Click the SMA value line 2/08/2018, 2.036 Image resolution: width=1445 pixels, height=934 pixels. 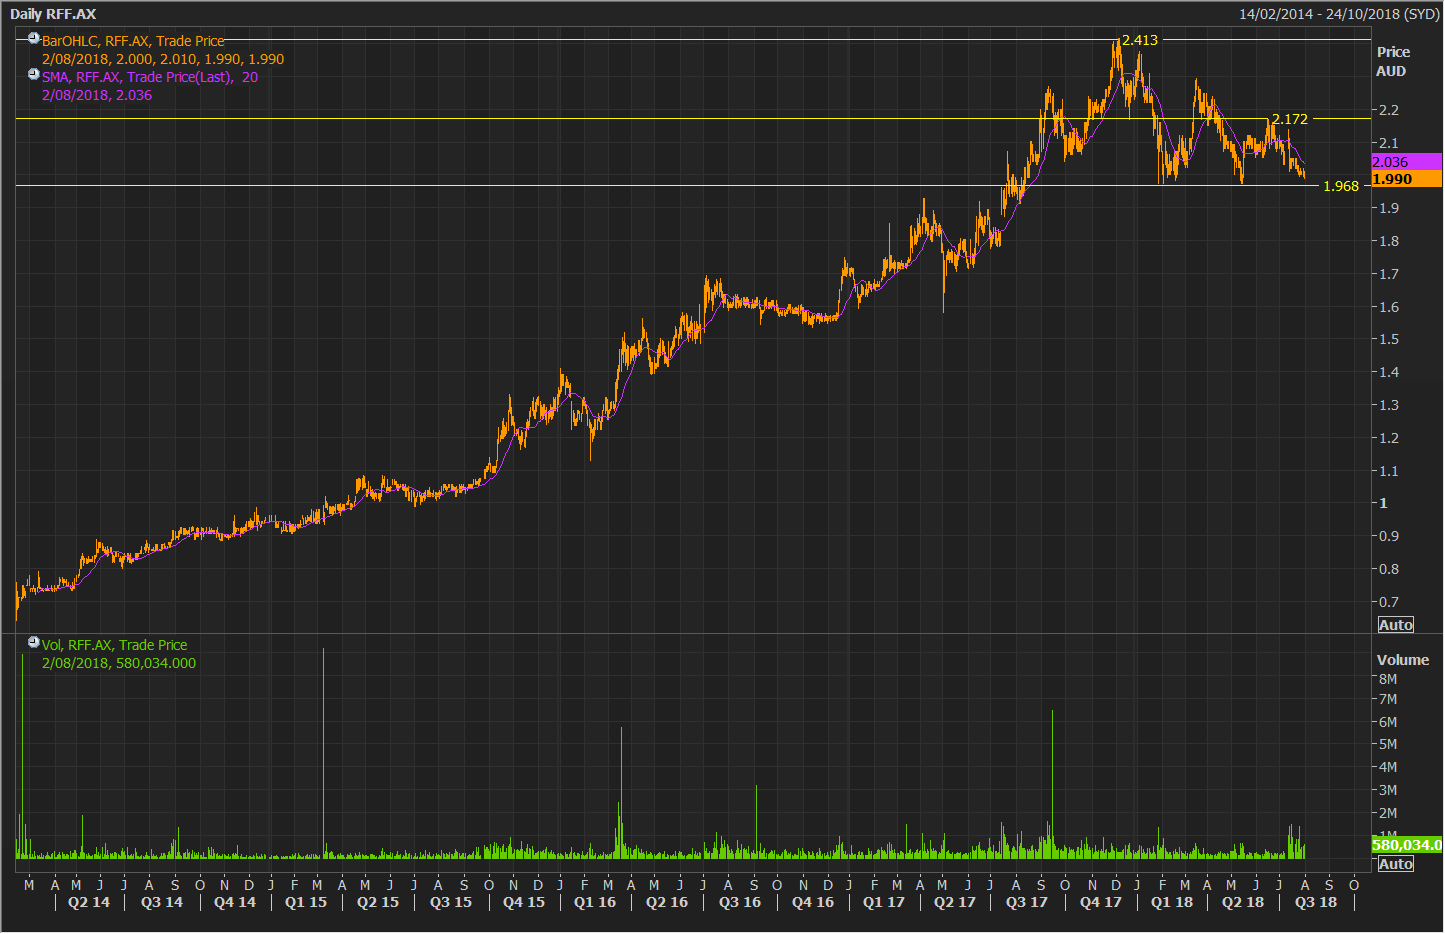point(97,95)
